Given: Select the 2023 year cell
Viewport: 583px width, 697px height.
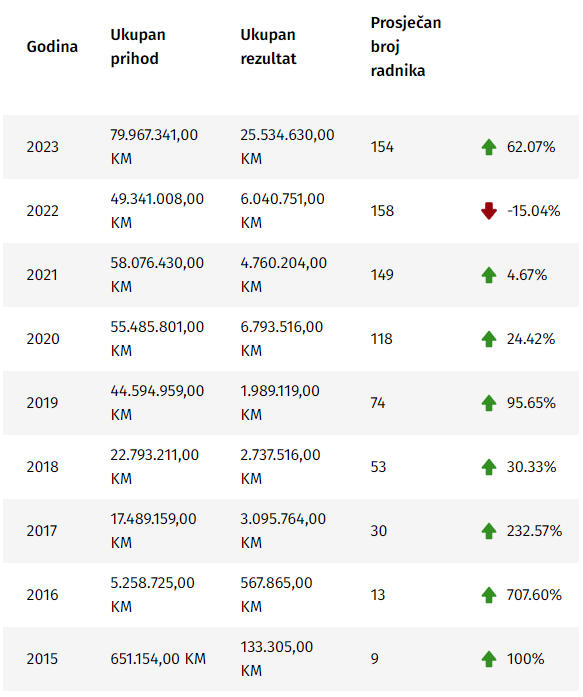Looking at the screenshot, I should pos(42,147).
